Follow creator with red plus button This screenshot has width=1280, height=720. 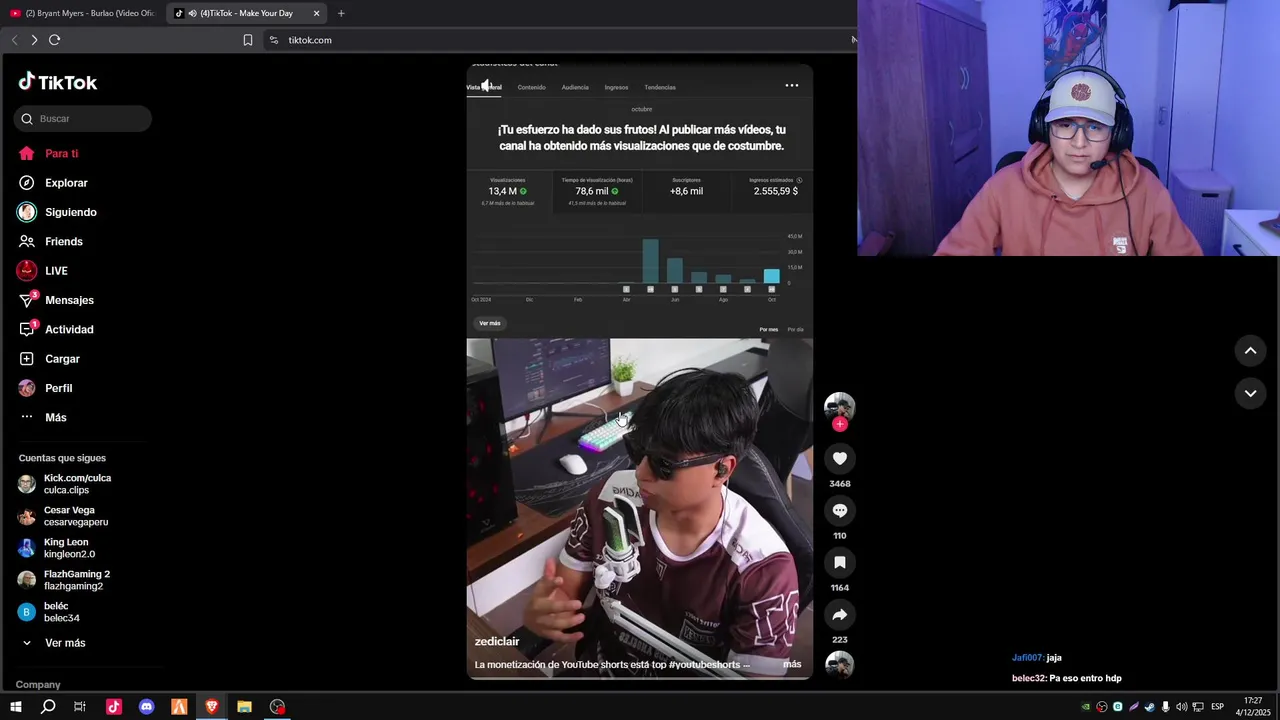pyautogui.click(x=840, y=424)
